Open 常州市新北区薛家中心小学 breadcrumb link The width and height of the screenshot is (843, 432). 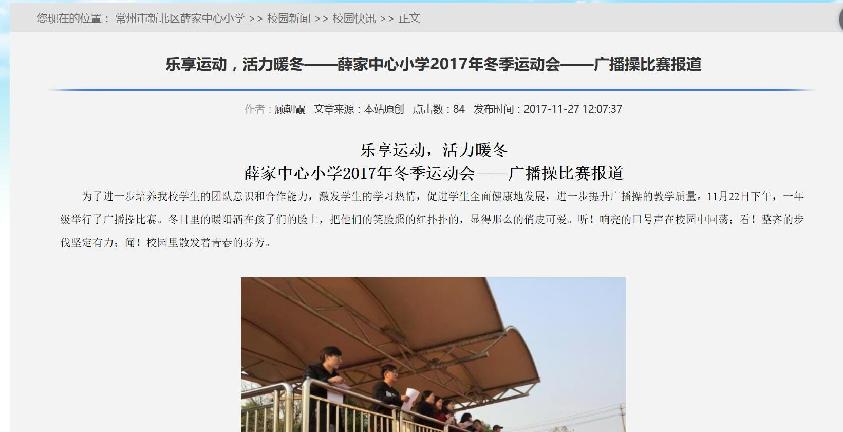[x=180, y=18]
